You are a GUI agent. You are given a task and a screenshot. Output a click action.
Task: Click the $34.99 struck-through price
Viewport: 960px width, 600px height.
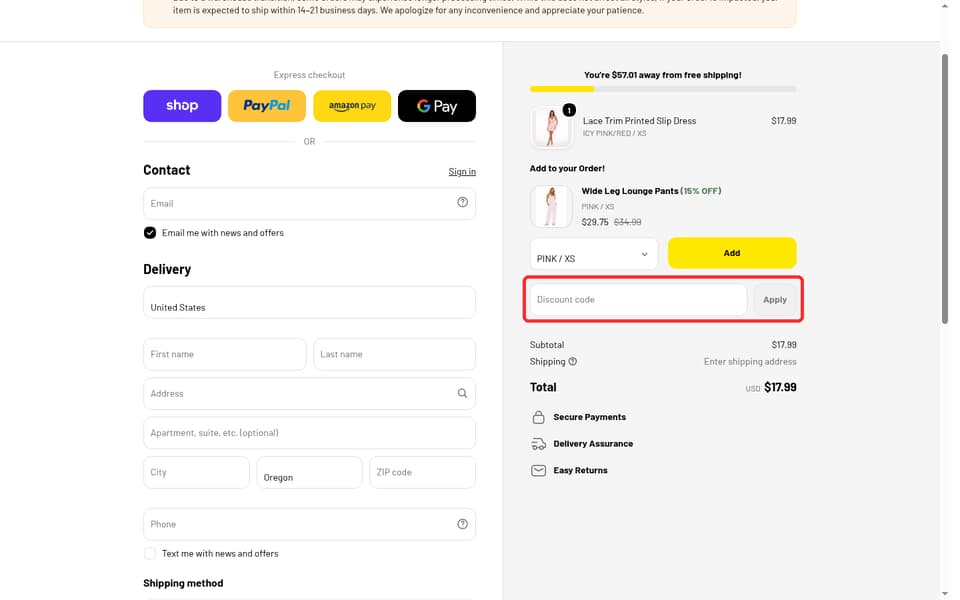pos(628,222)
